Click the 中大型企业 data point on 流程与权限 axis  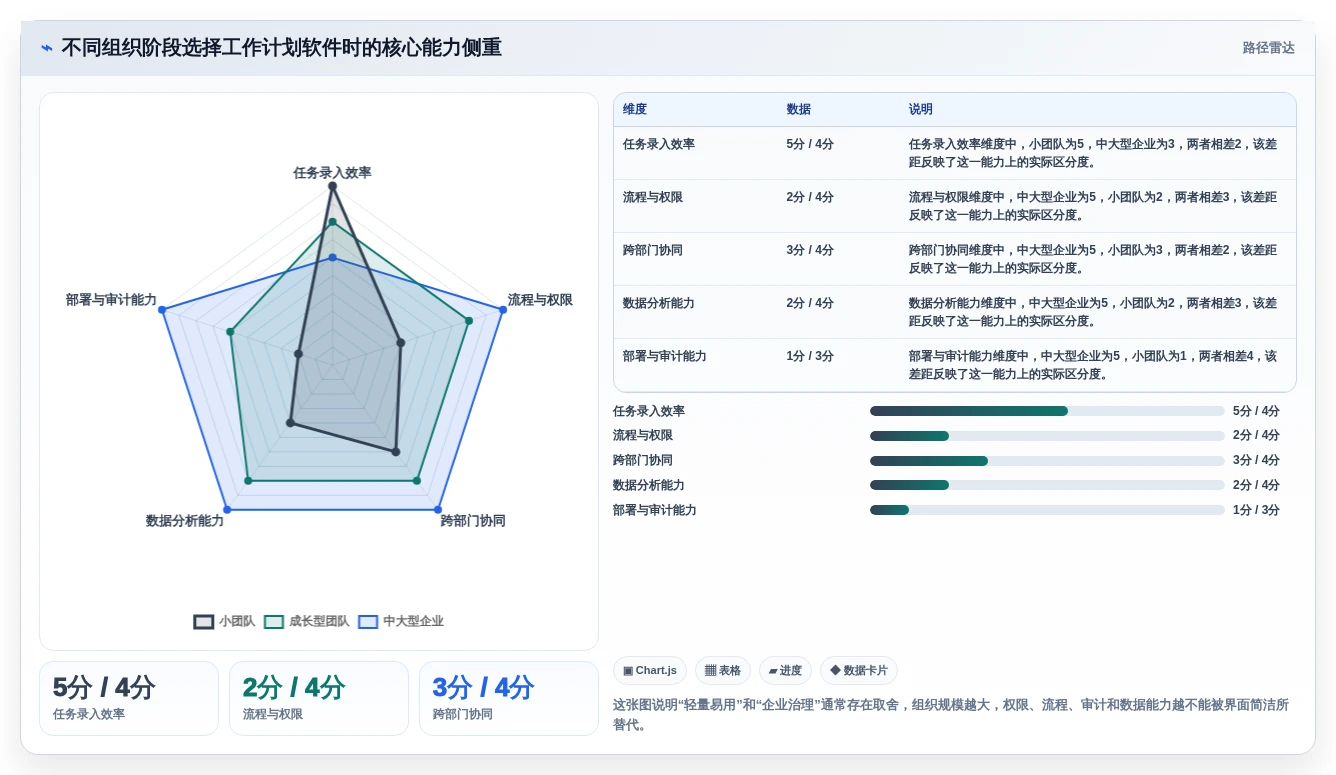502,310
